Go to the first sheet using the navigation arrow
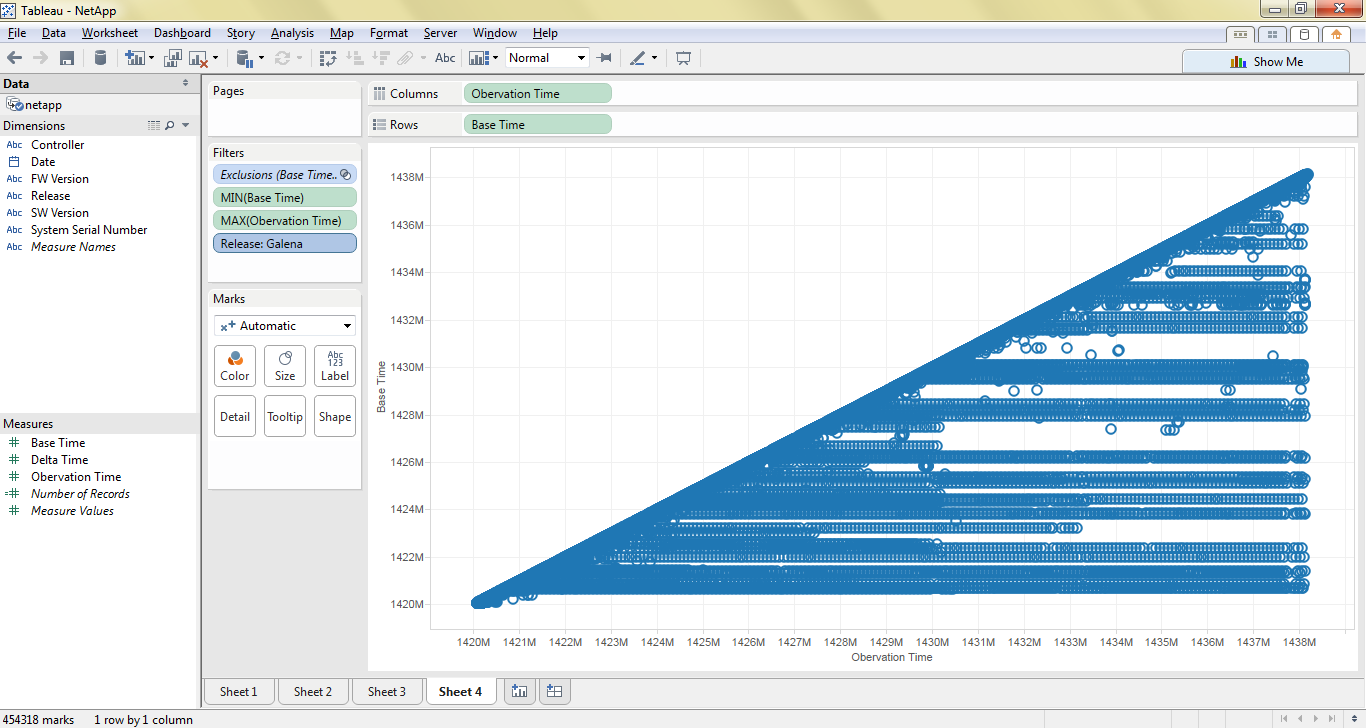 pos(1285,719)
